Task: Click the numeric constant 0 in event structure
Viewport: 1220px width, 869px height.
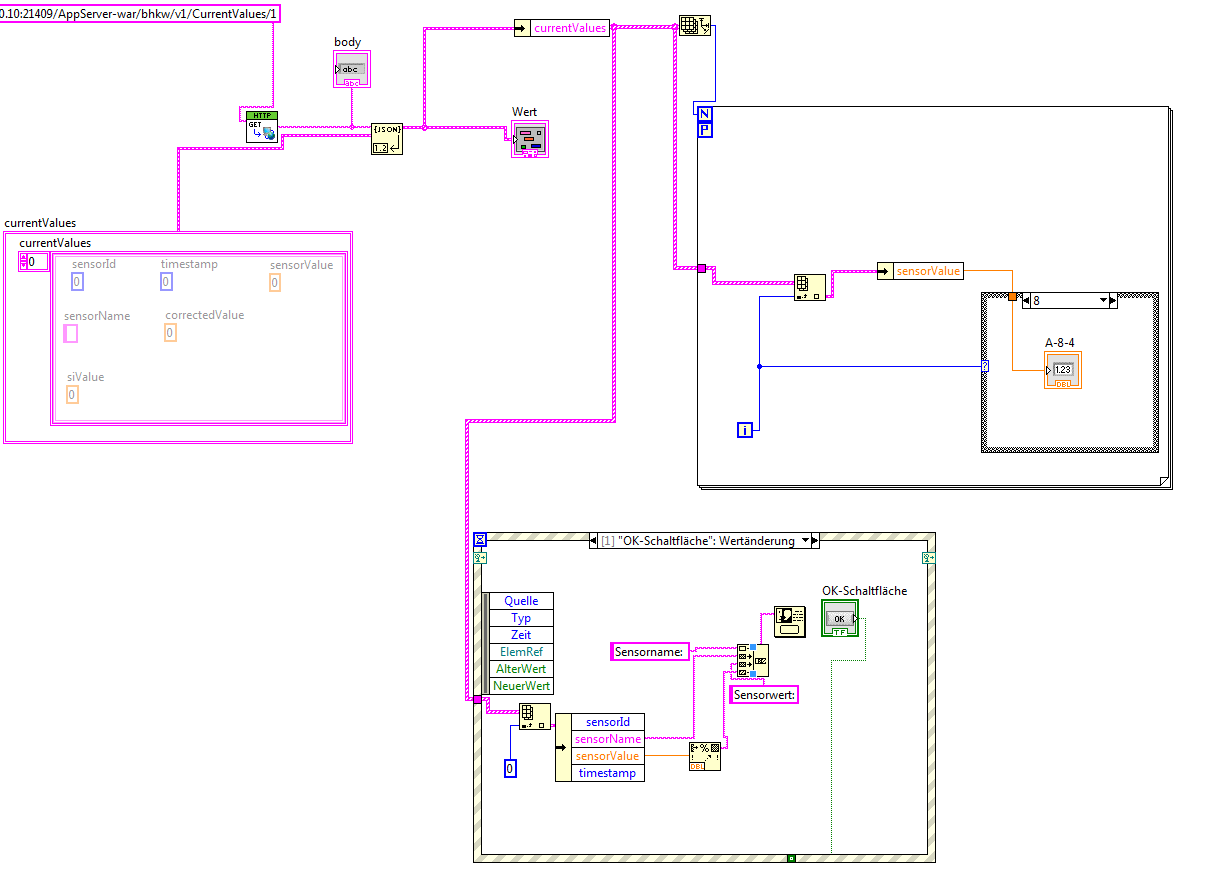Action: [511, 768]
